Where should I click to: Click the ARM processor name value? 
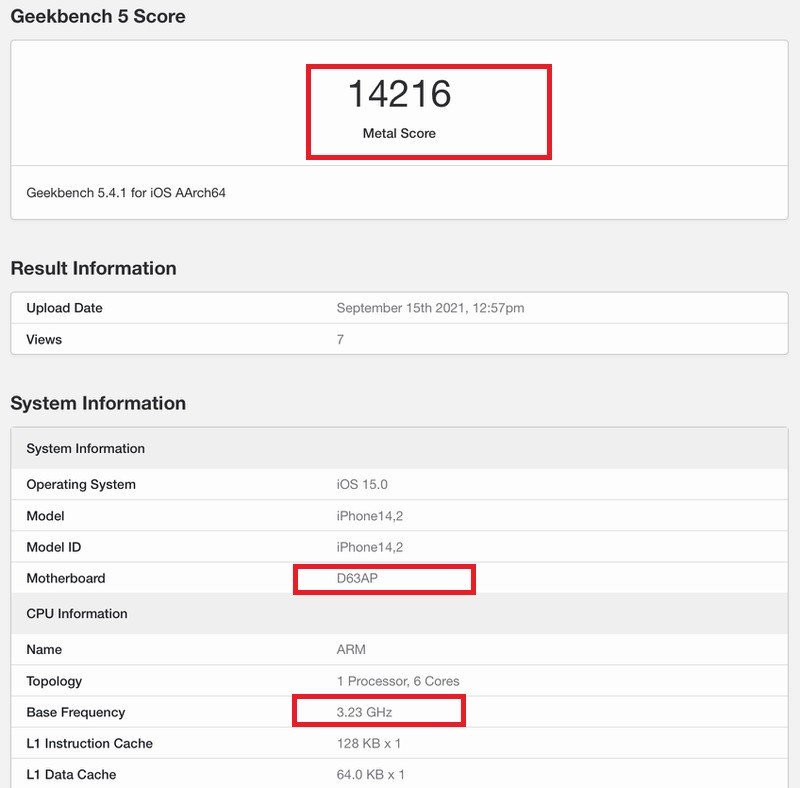click(x=351, y=649)
